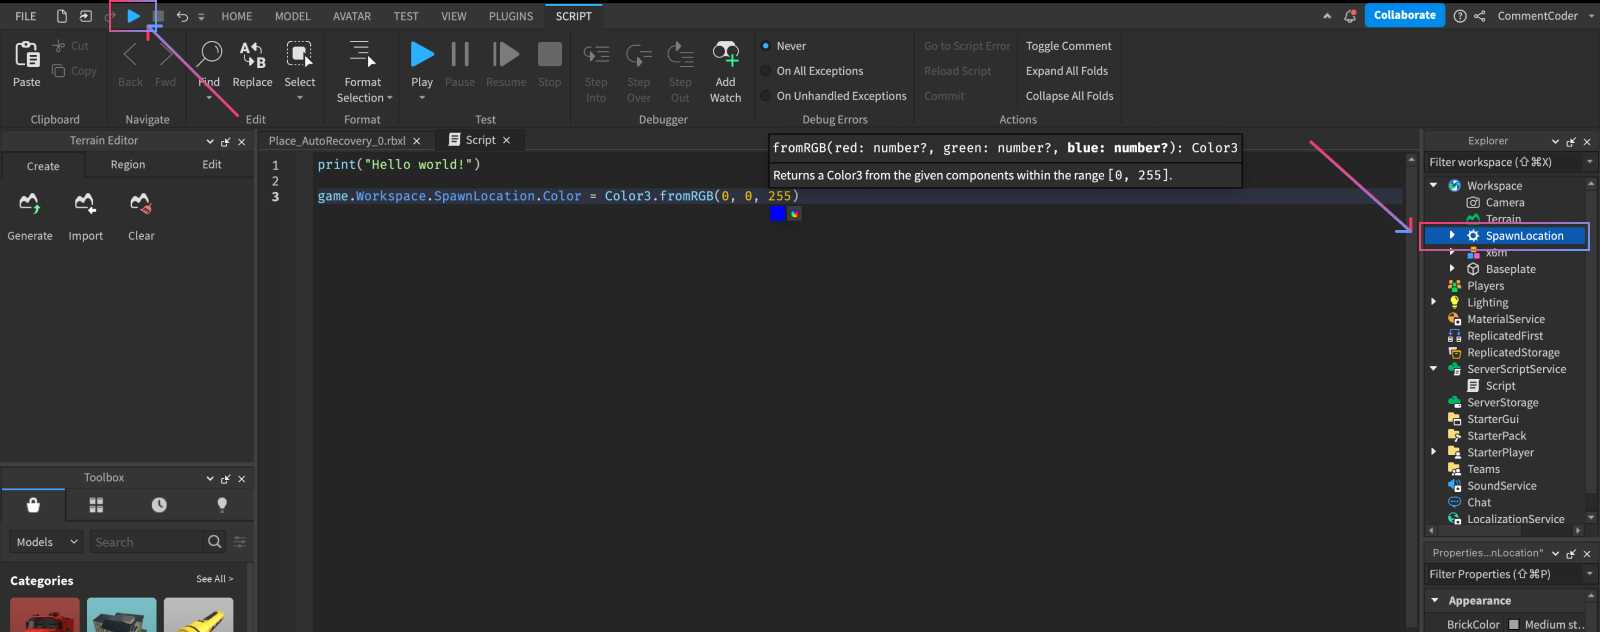The image size is (1600, 632).
Task: Expand the Lighting tree node
Action: pyautogui.click(x=1434, y=302)
